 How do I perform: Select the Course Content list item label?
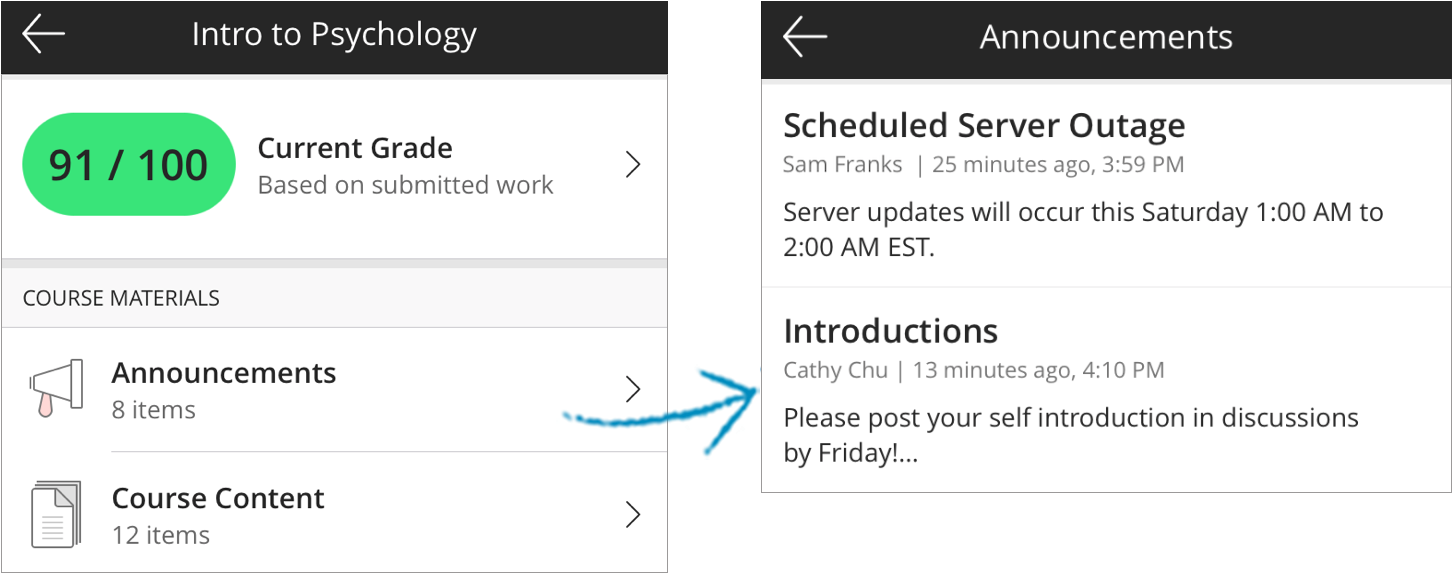click(x=218, y=498)
